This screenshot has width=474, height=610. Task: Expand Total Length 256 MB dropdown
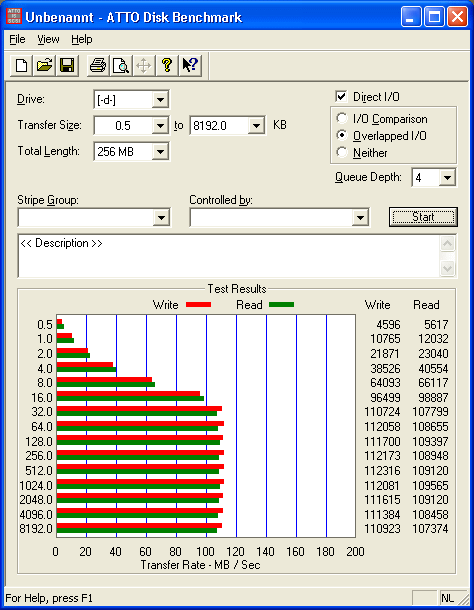pos(160,151)
